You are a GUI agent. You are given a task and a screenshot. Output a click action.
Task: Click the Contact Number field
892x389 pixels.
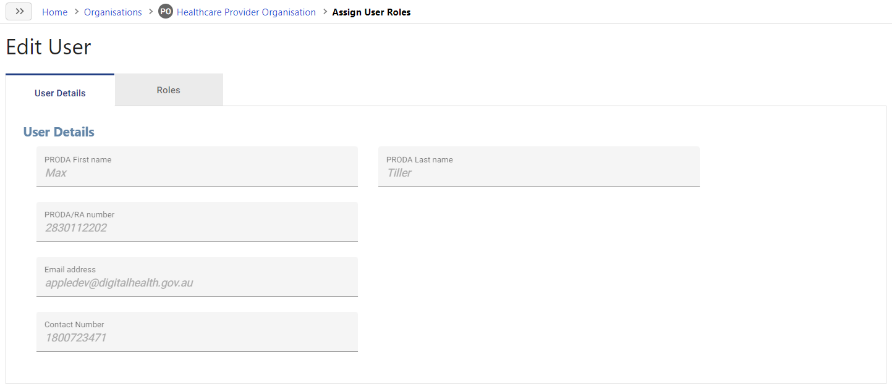(x=197, y=332)
